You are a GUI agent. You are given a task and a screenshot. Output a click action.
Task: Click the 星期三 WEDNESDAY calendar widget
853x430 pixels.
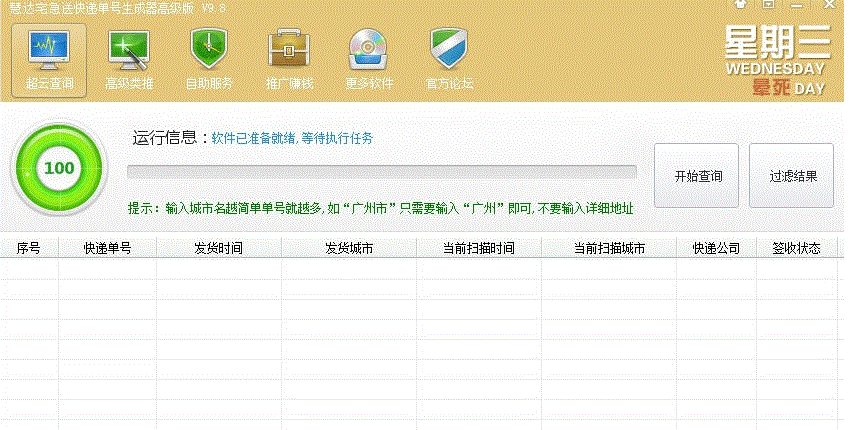click(776, 60)
